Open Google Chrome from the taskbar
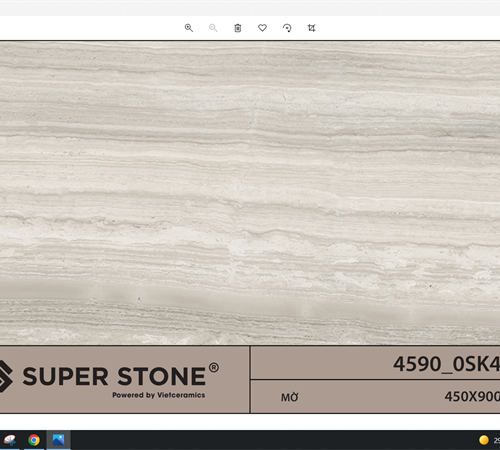500x450 pixels. tap(34, 440)
